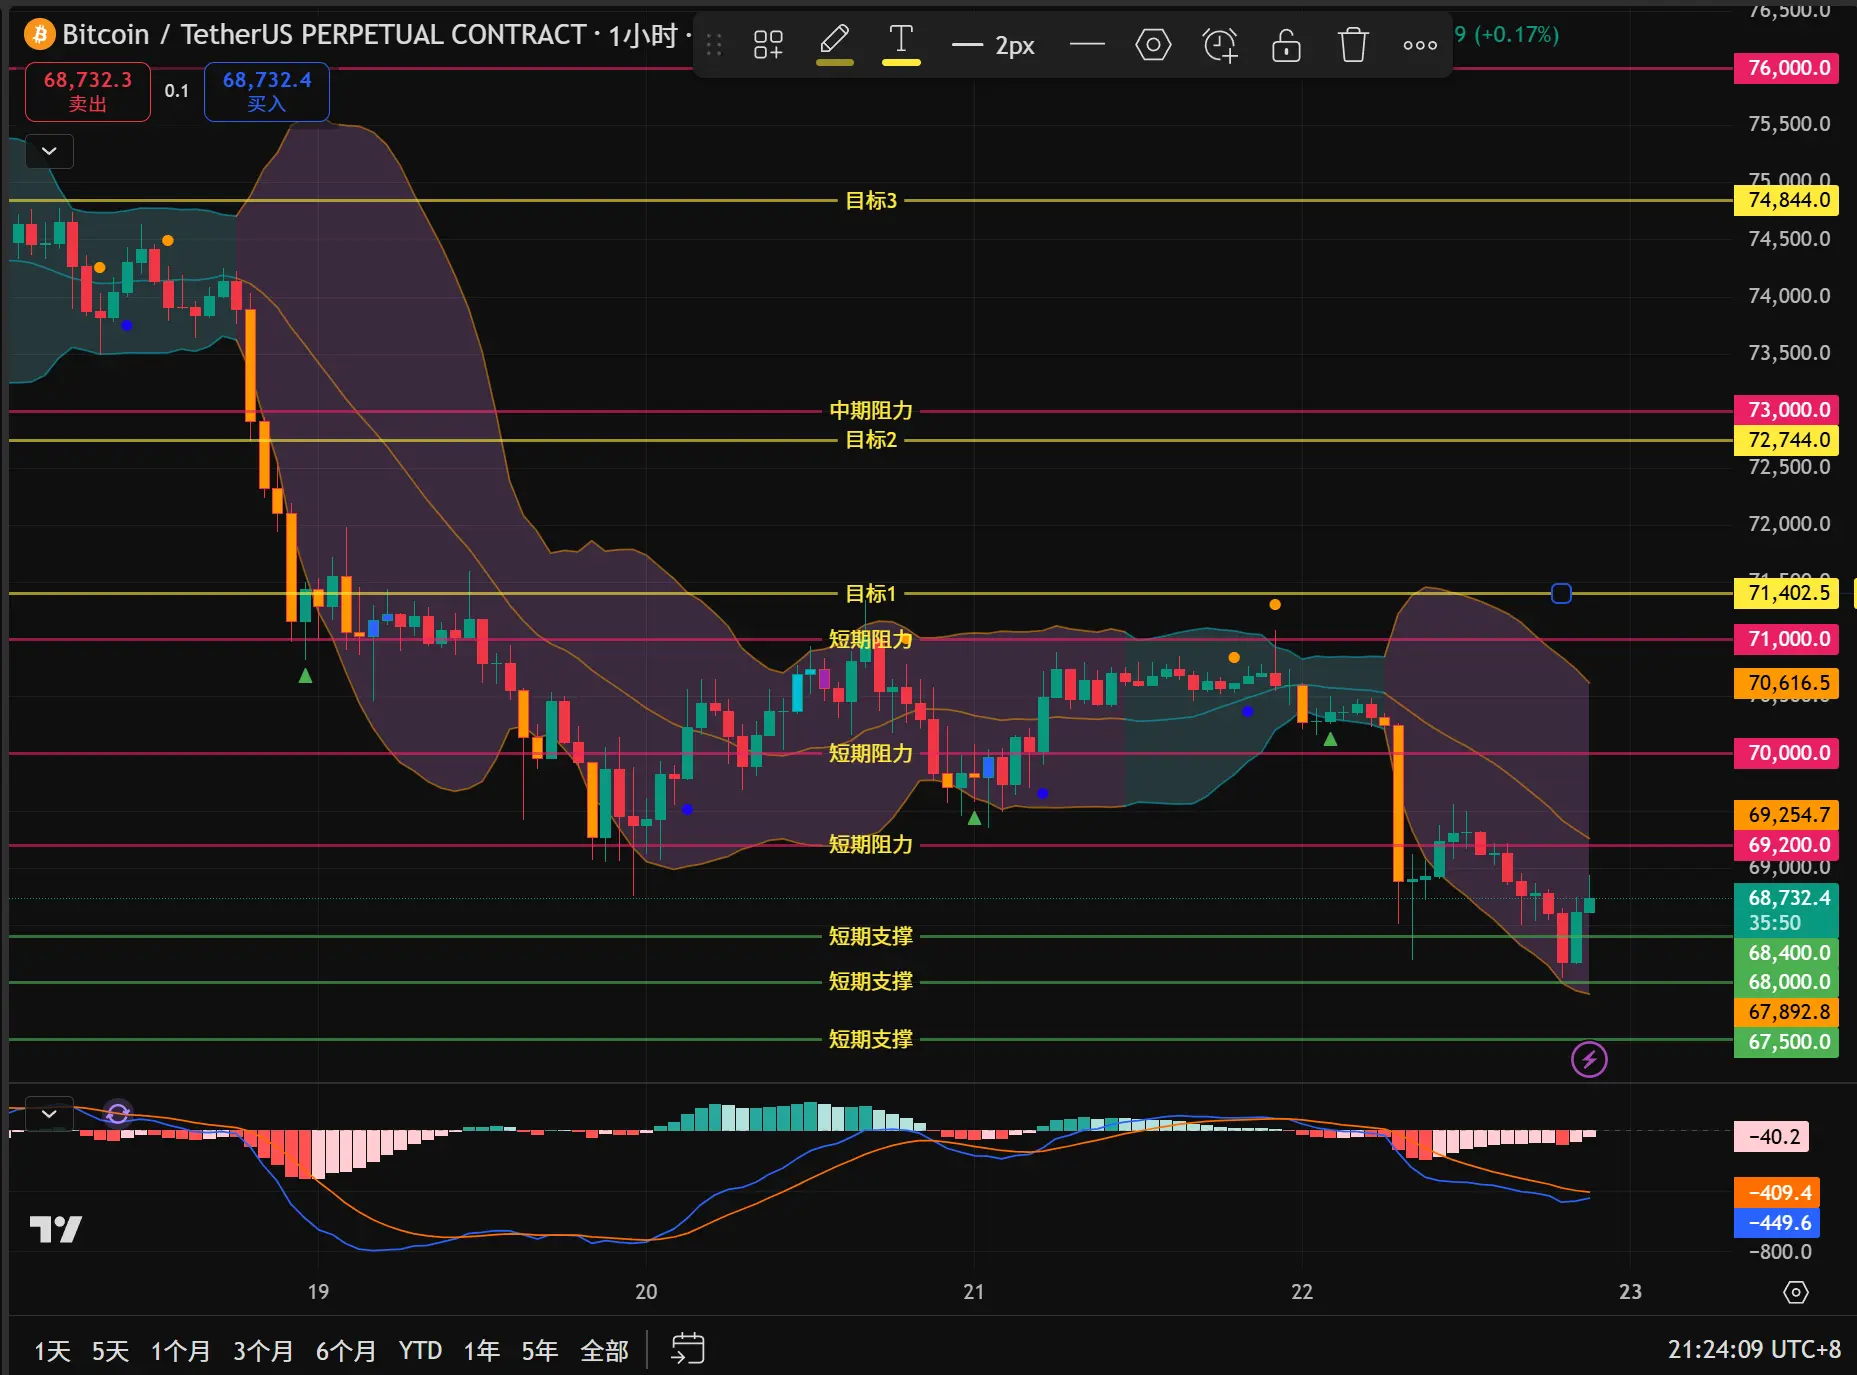Screen dimensions: 1857x1375
Task: Lock the selected drawing
Action: pyautogui.click(x=1286, y=45)
